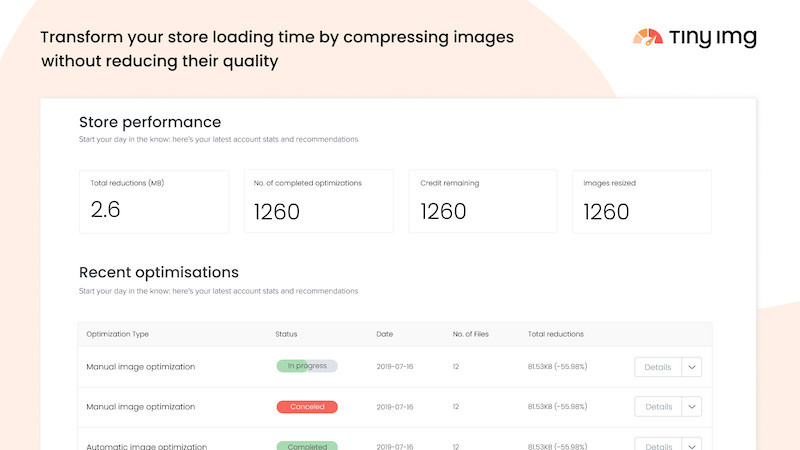
Task: Select the Images resized 1260 card
Action: point(641,202)
